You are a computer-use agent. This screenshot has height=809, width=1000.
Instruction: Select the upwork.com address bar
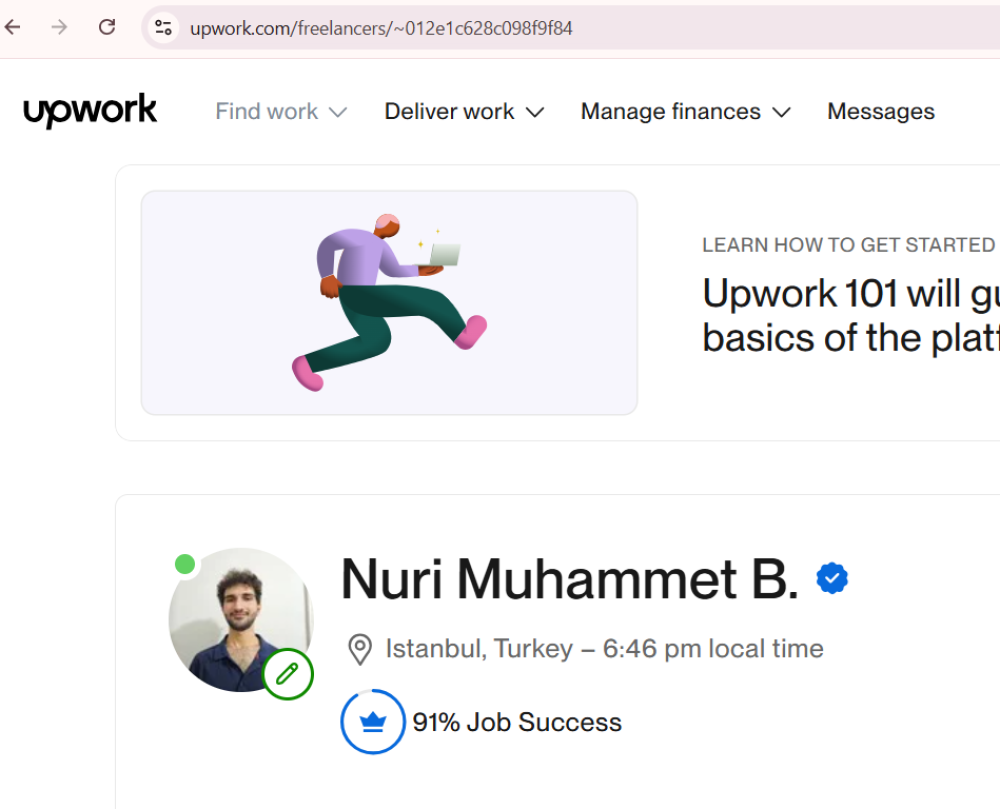500,28
